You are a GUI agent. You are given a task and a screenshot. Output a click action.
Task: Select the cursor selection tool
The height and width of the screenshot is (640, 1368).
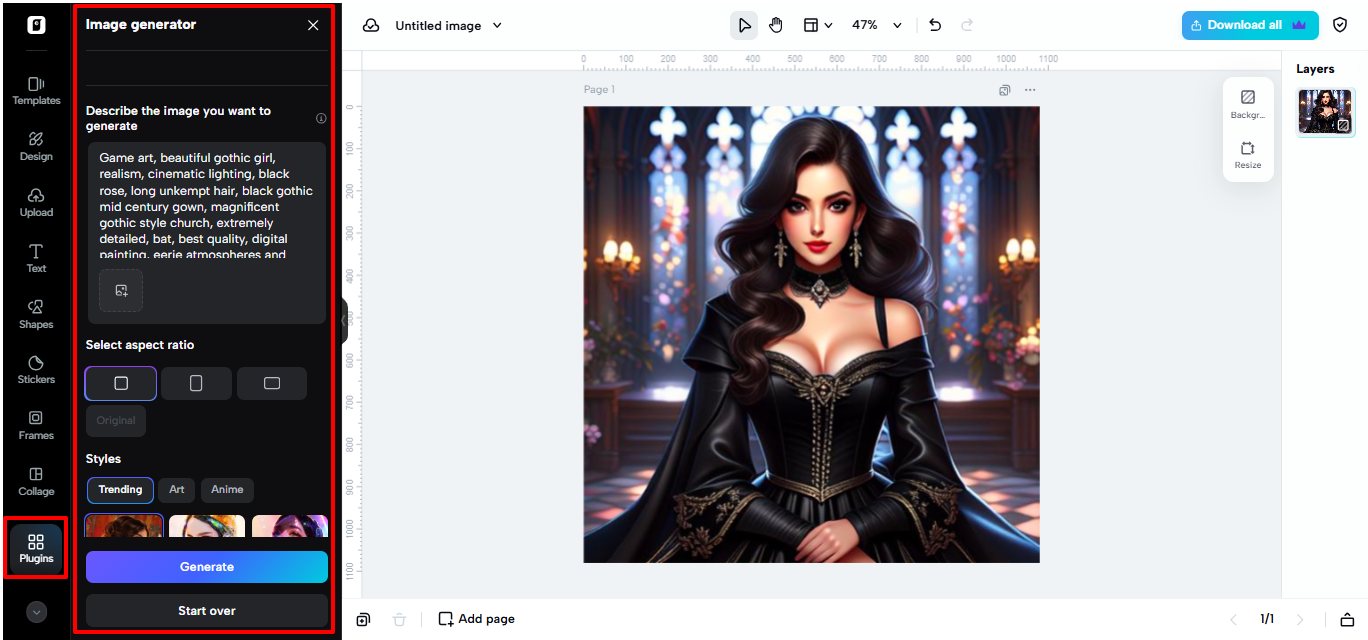point(743,25)
